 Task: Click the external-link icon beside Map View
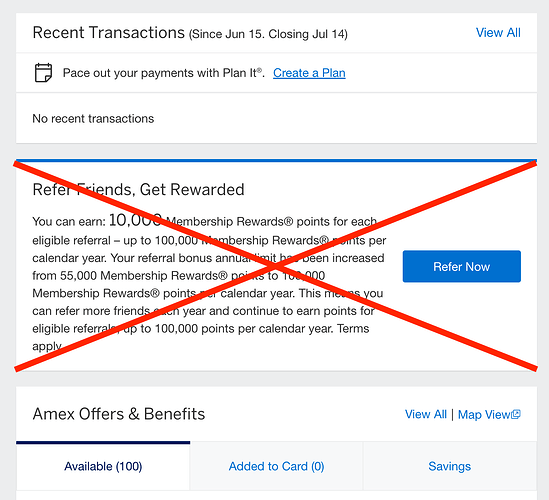[x=516, y=414]
